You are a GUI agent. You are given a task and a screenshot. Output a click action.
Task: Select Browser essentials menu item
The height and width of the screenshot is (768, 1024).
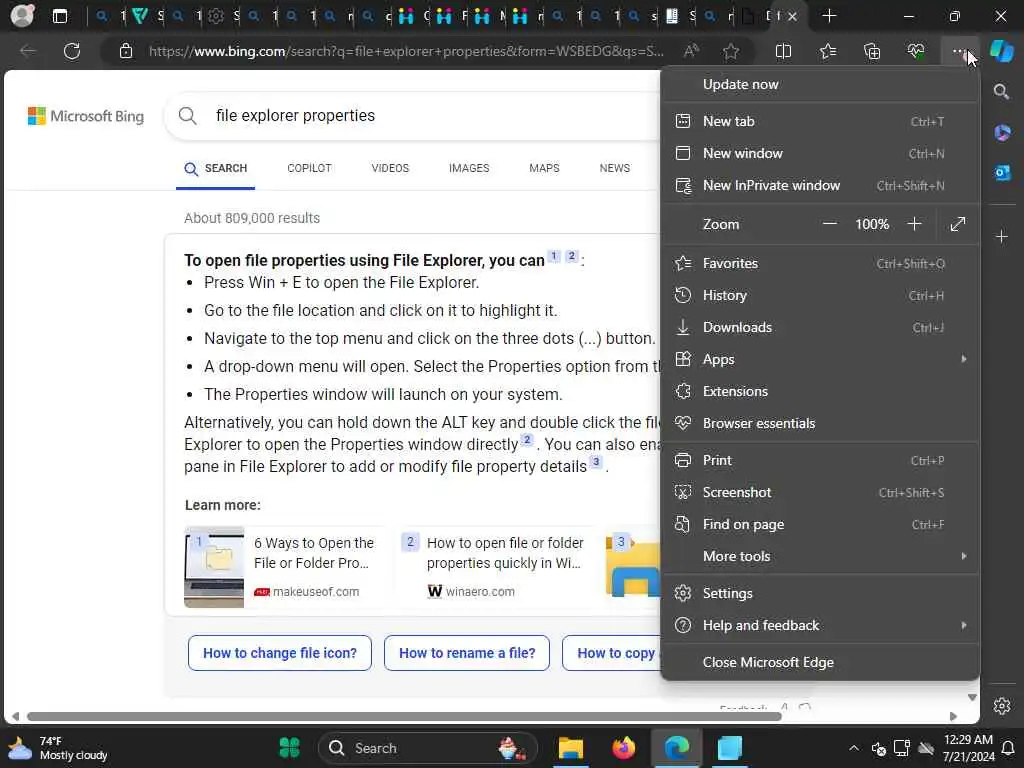(x=820, y=423)
